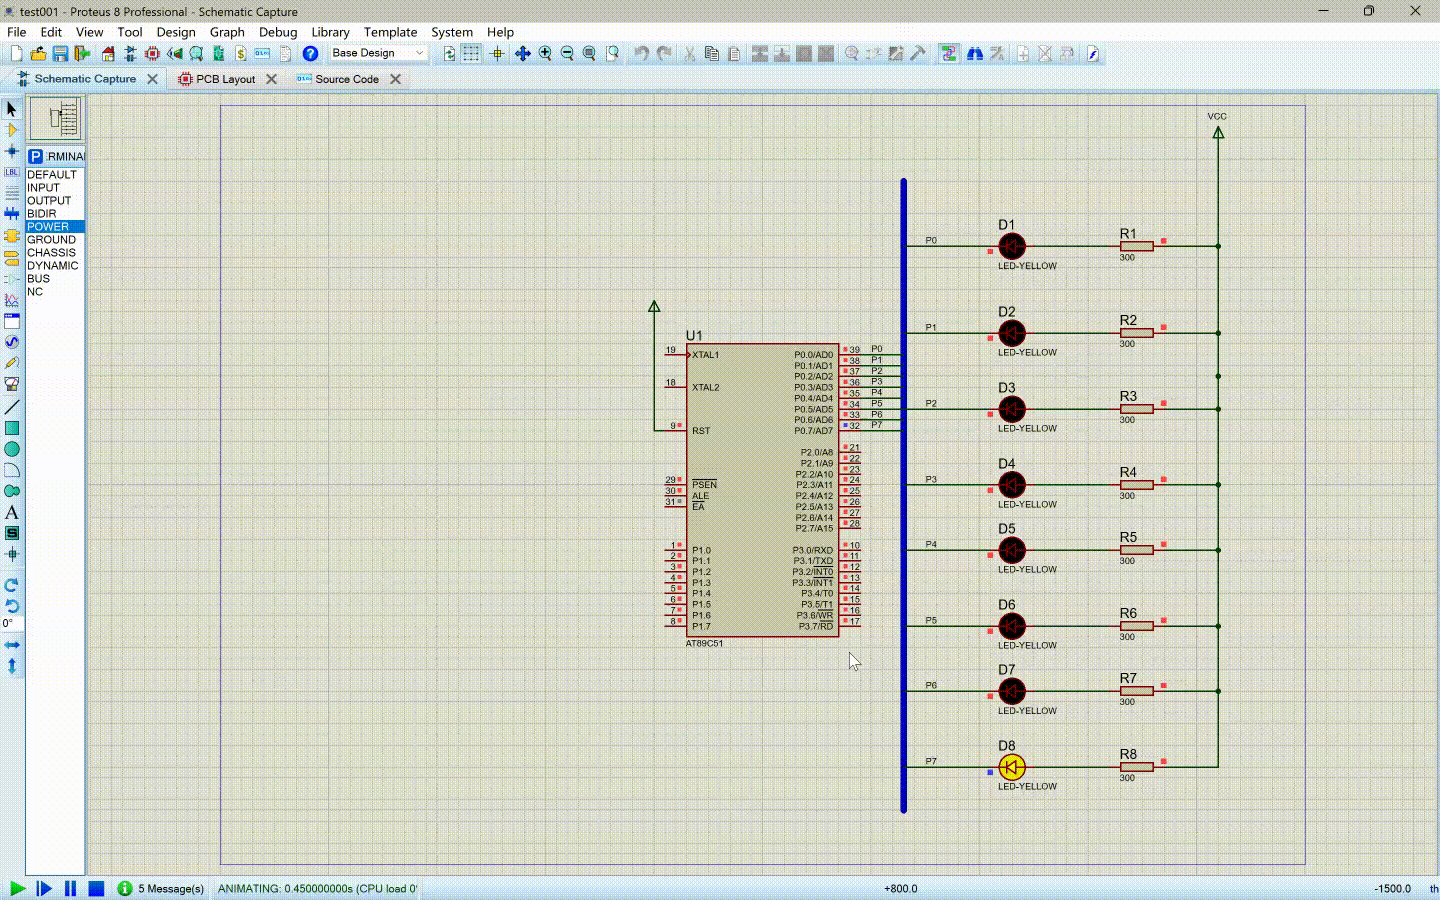The width and height of the screenshot is (1440, 900).
Task: Select the INPUT terminal type
Action: coord(43,187)
